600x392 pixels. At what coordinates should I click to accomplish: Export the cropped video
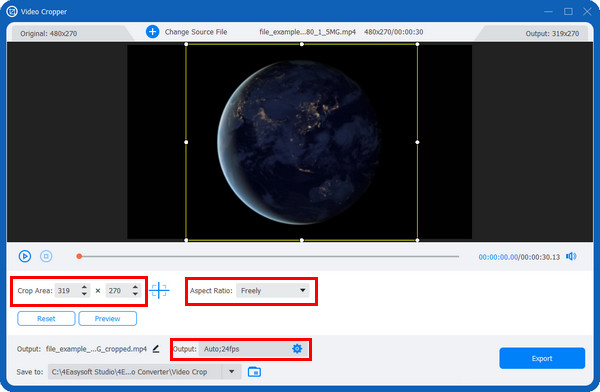pos(542,358)
